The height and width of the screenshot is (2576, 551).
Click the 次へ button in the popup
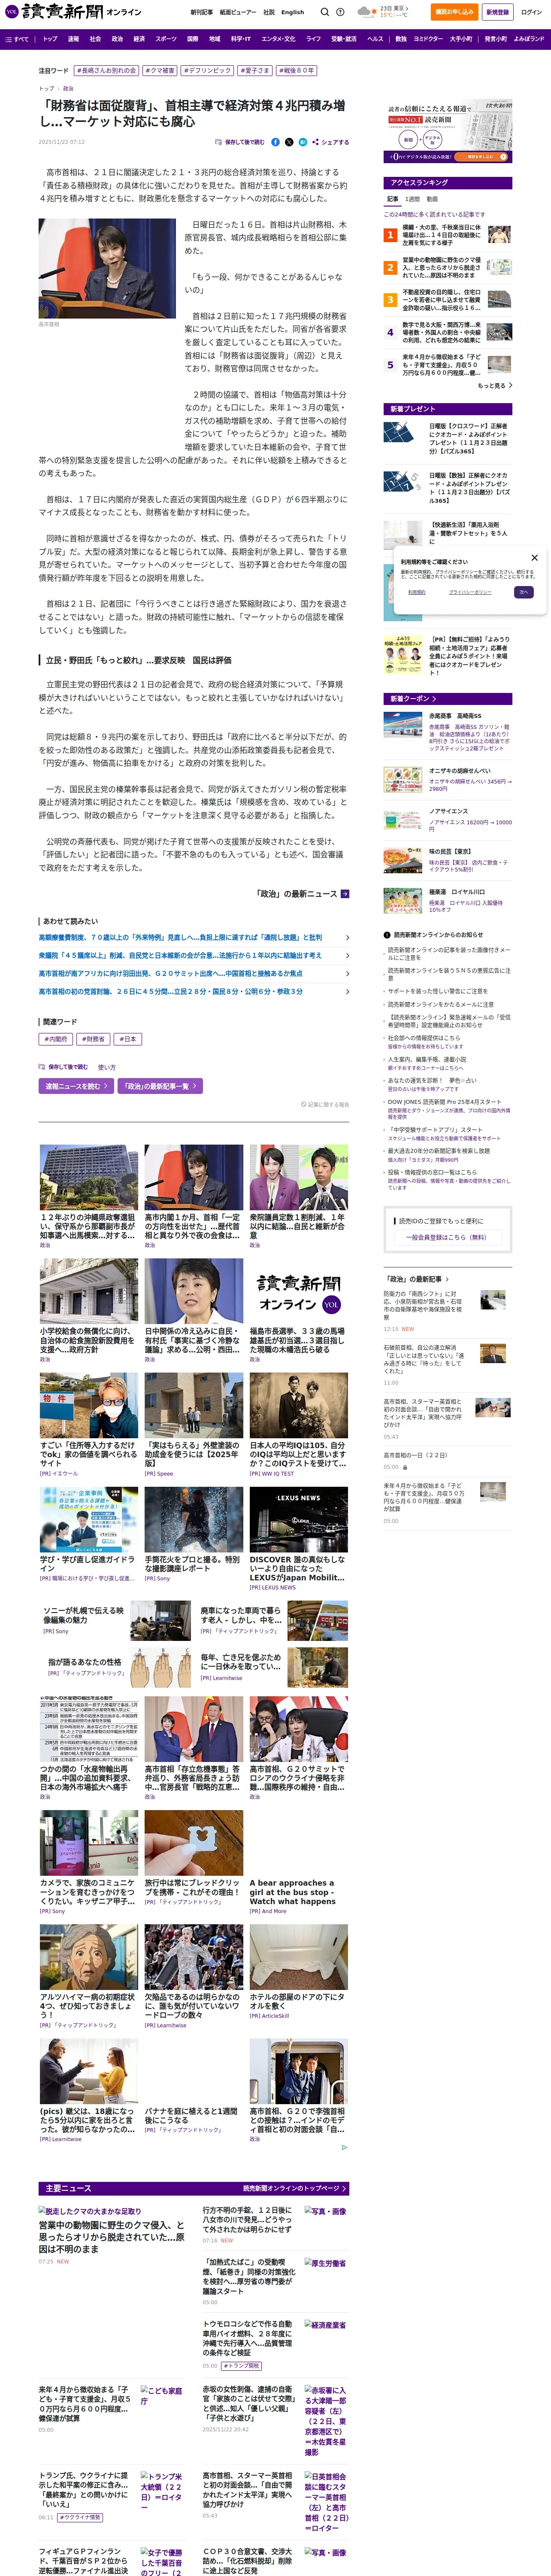(x=523, y=592)
